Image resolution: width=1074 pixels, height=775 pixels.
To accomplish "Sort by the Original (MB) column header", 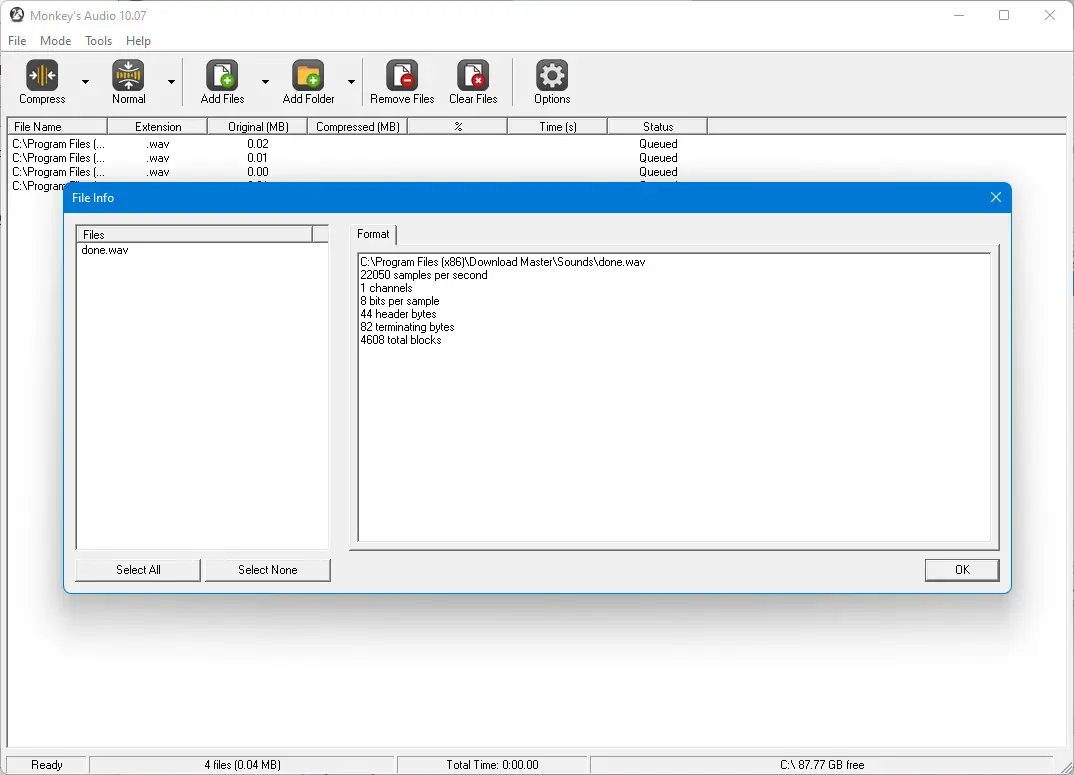I will pos(258,127).
